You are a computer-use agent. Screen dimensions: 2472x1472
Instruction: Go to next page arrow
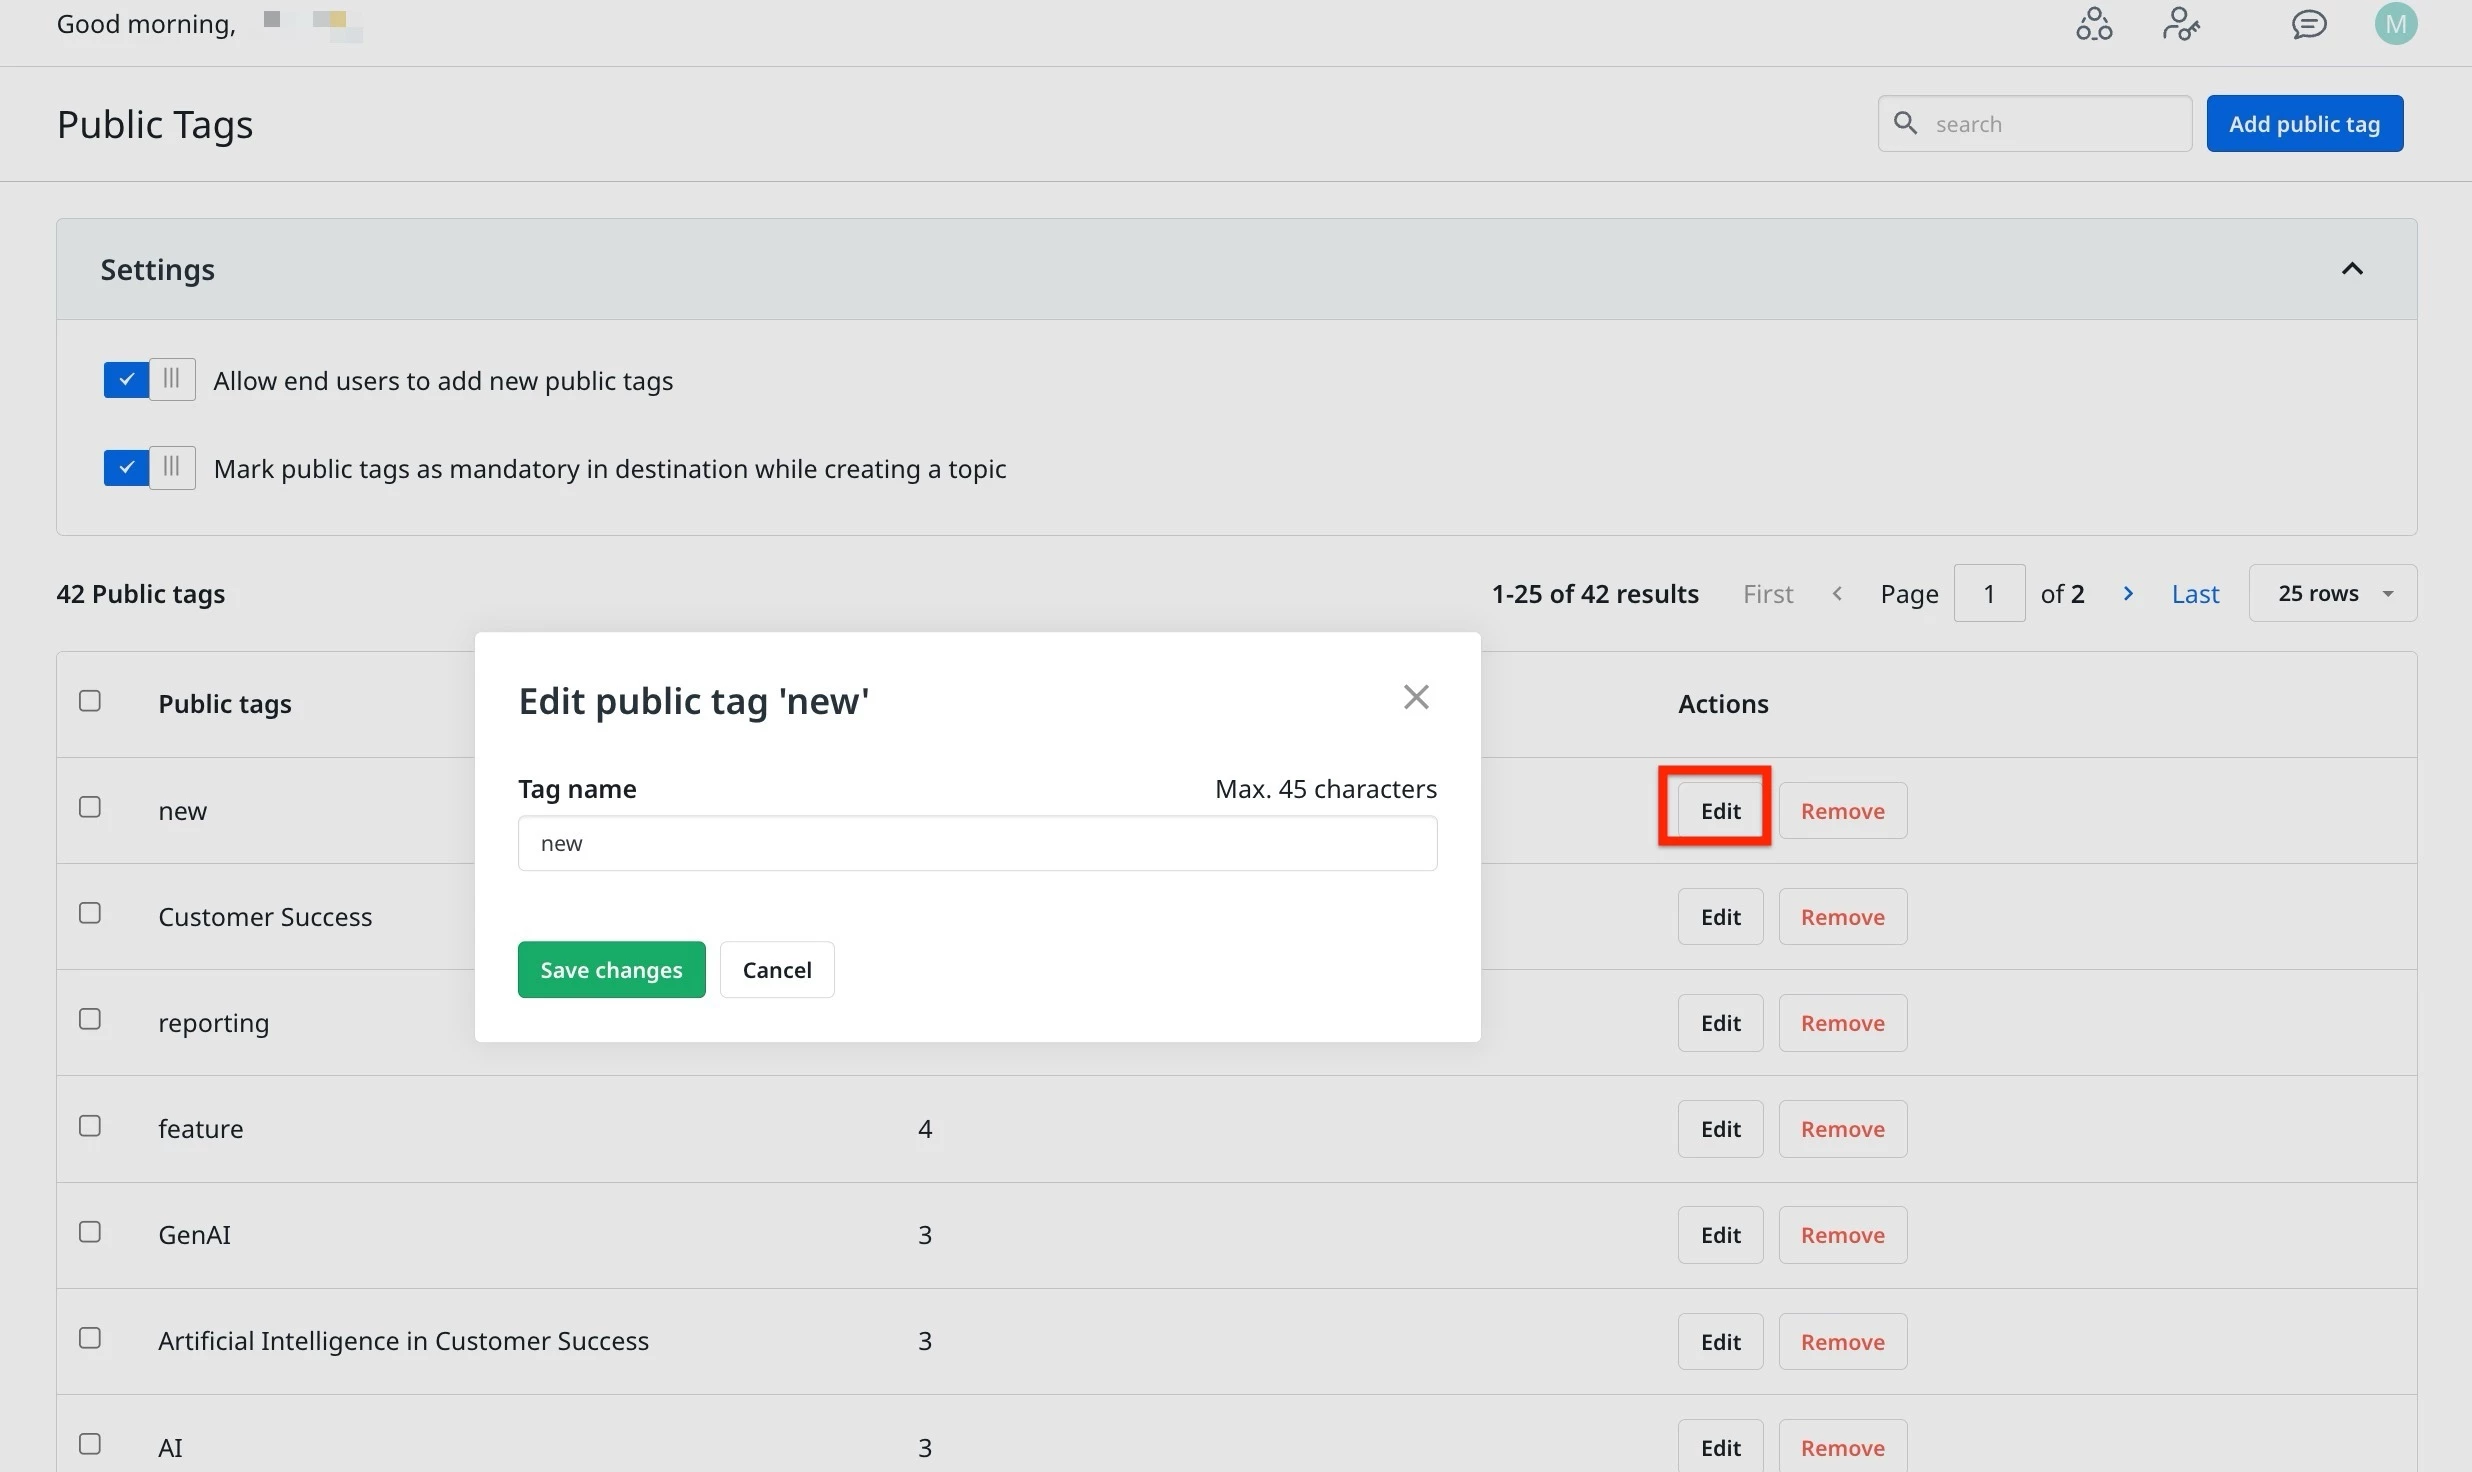[x=2128, y=594]
